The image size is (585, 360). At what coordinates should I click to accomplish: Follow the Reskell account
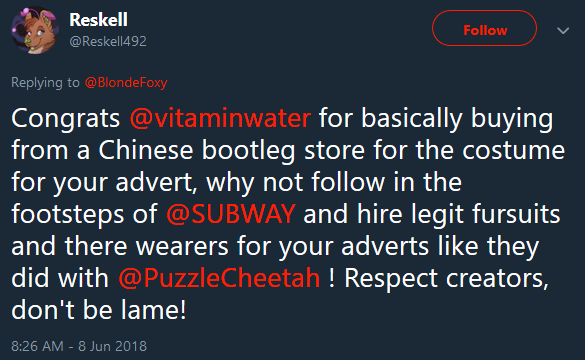[484, 28]
